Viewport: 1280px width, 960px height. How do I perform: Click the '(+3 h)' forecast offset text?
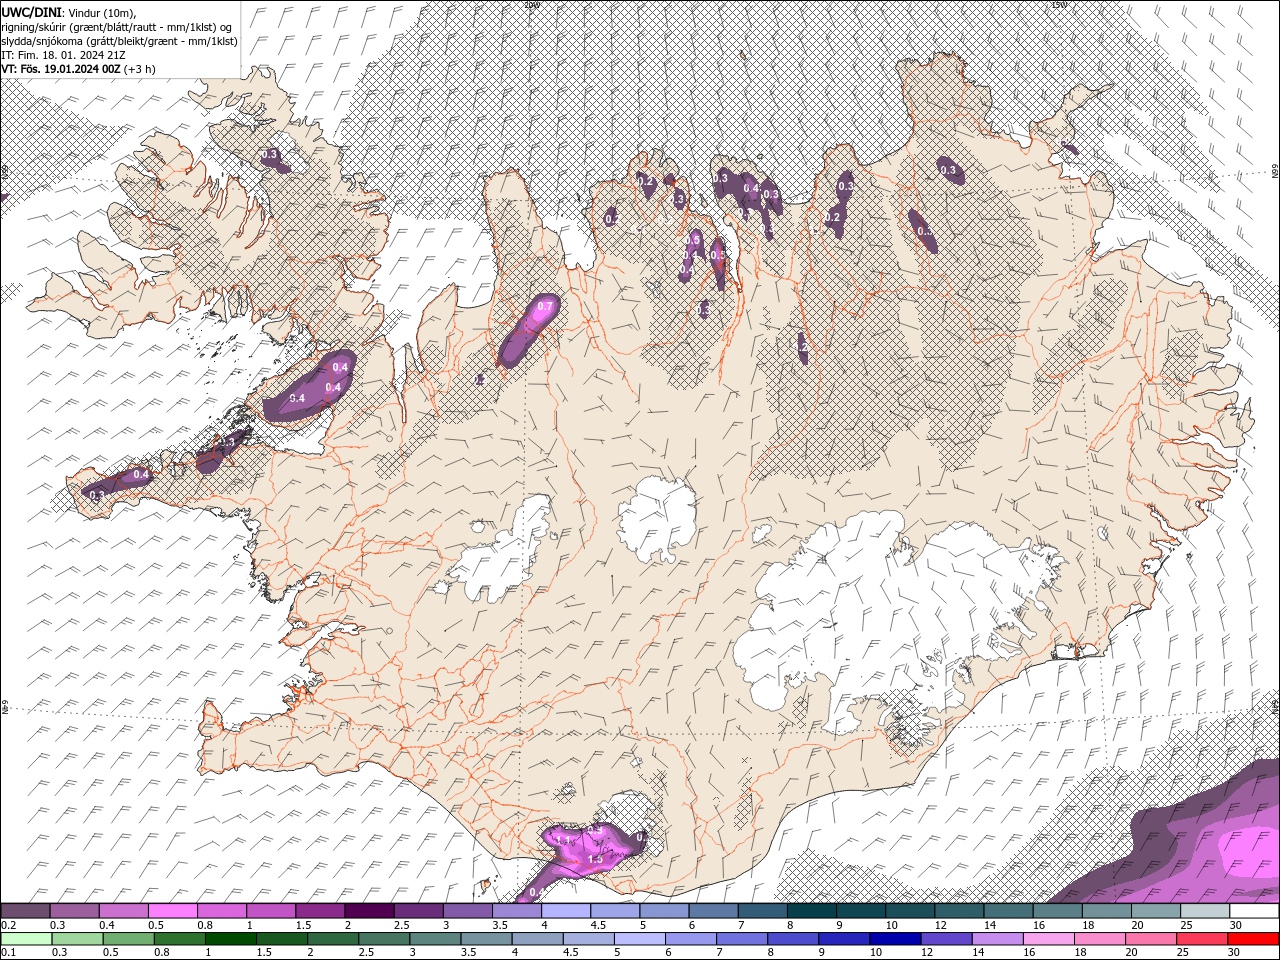(x=138, y=69)
